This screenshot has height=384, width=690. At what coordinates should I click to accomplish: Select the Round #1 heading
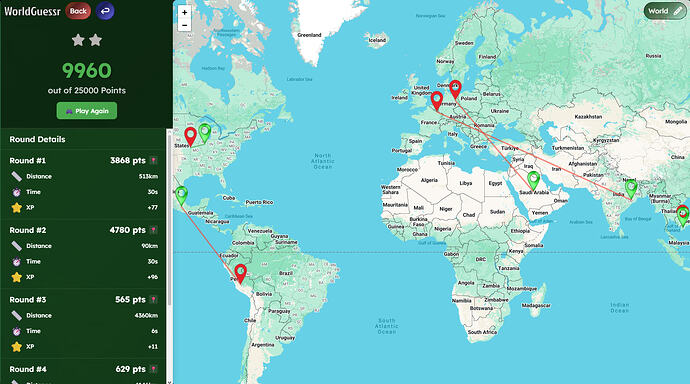[x=28, y=161]
